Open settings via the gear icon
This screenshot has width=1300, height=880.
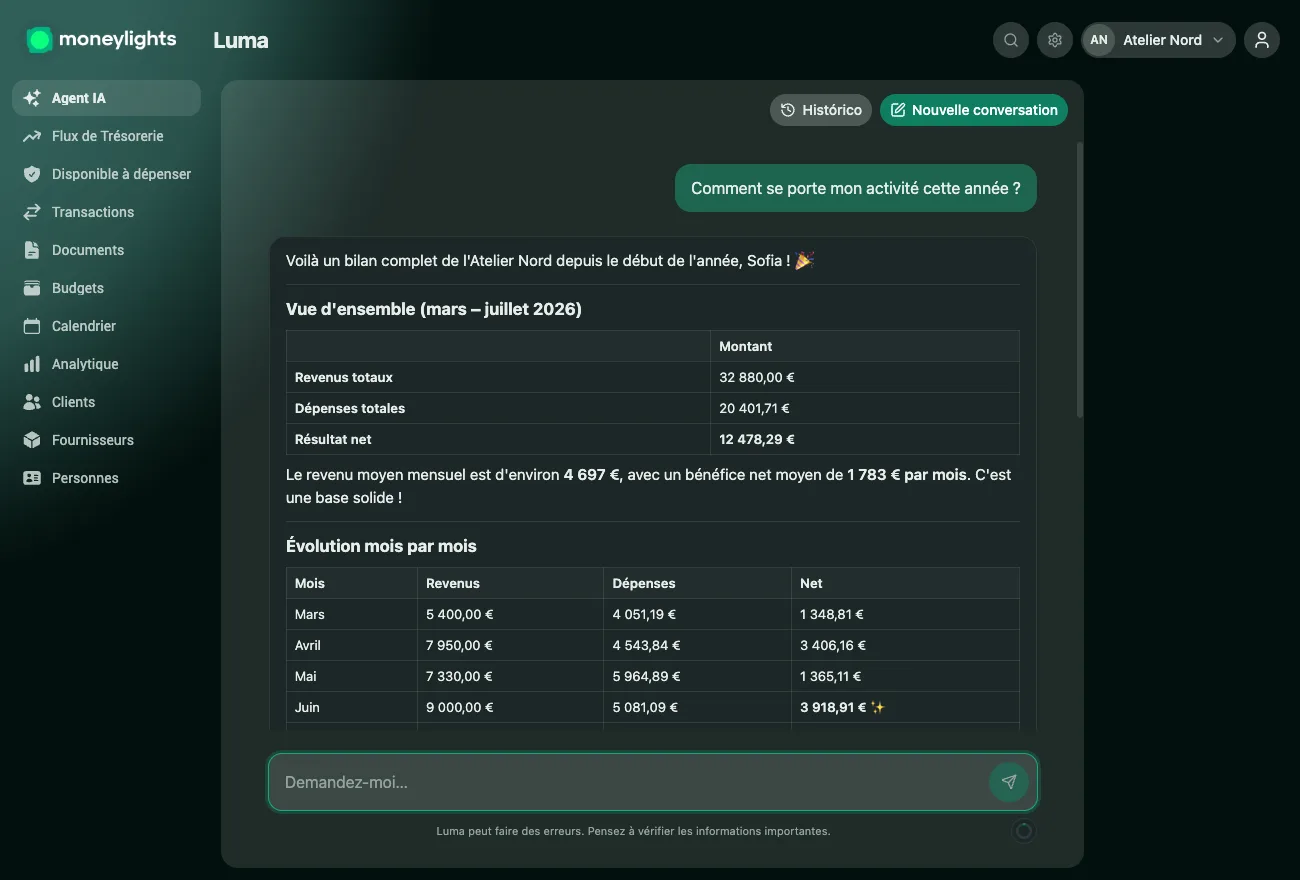coord(1055,40)
